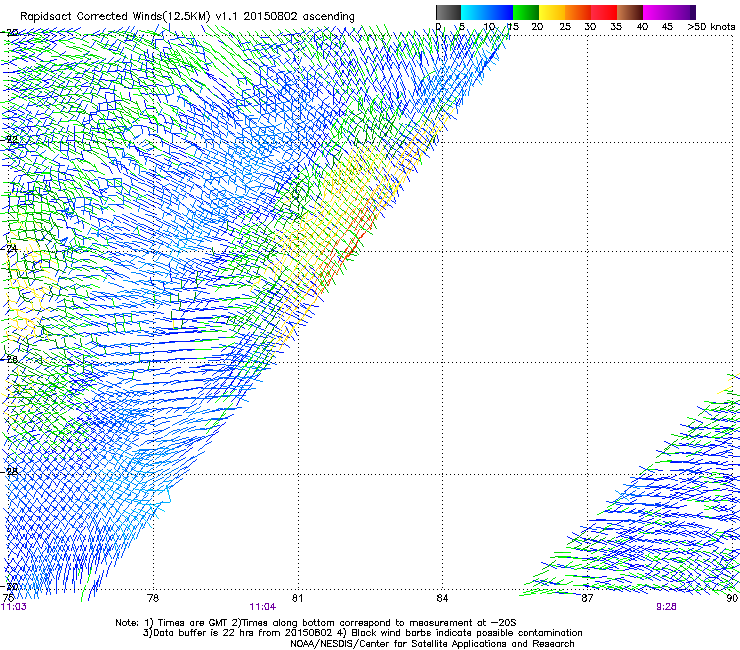The image size is (740, 650).
Task: Click the '40' legend scale label
Action: click(x=642, y=27)
